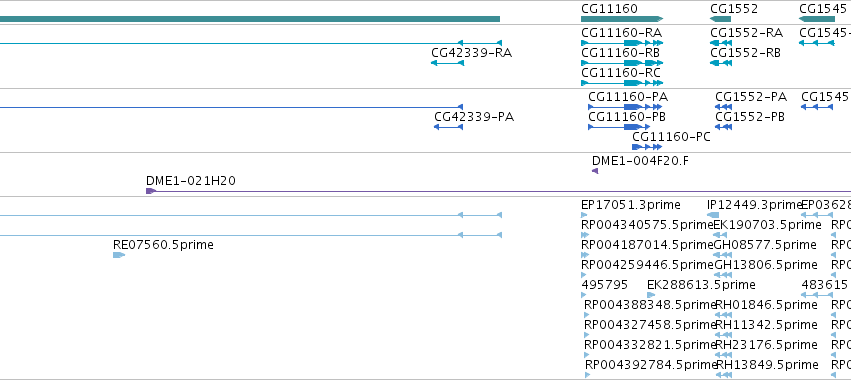Click the CG1552 gene arrow glyph

(720, 19)
